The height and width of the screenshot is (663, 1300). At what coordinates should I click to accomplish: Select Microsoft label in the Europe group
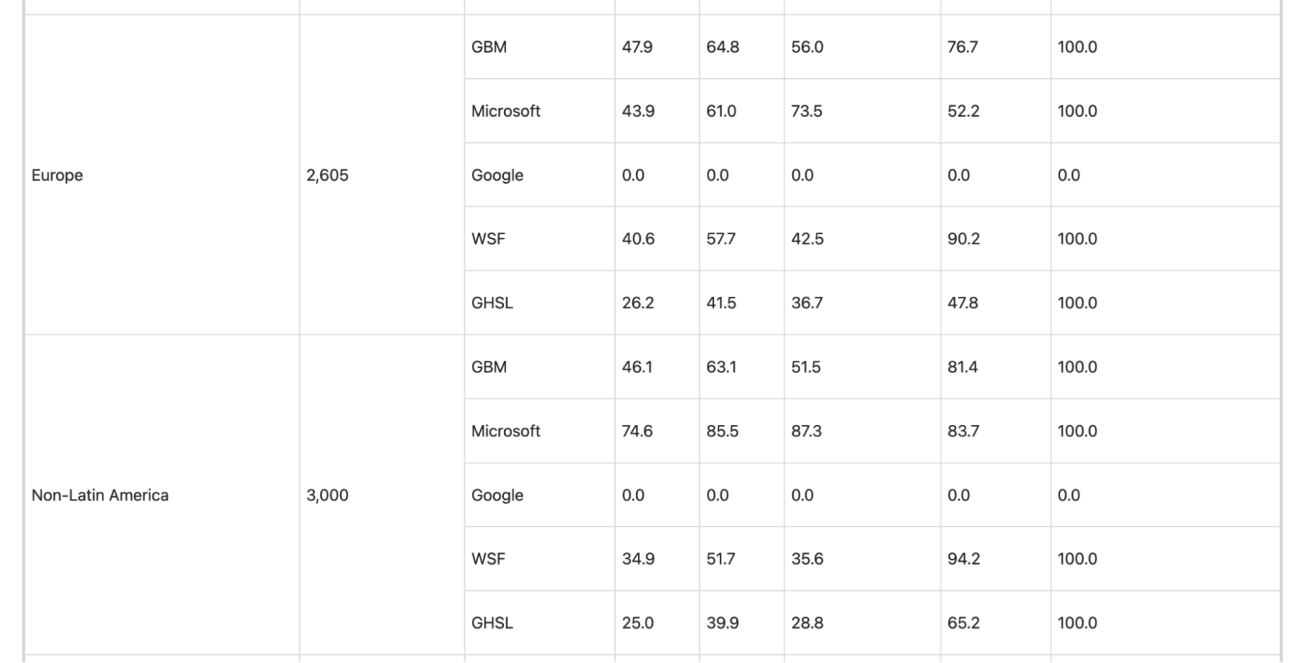(506, 111)
